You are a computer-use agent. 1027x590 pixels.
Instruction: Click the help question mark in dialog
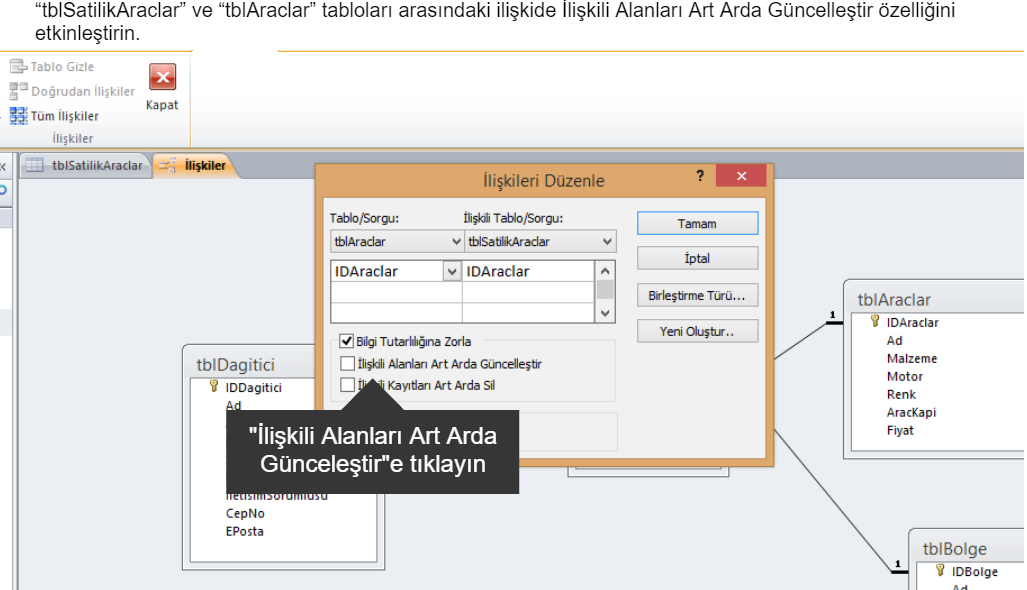point(700,175)
